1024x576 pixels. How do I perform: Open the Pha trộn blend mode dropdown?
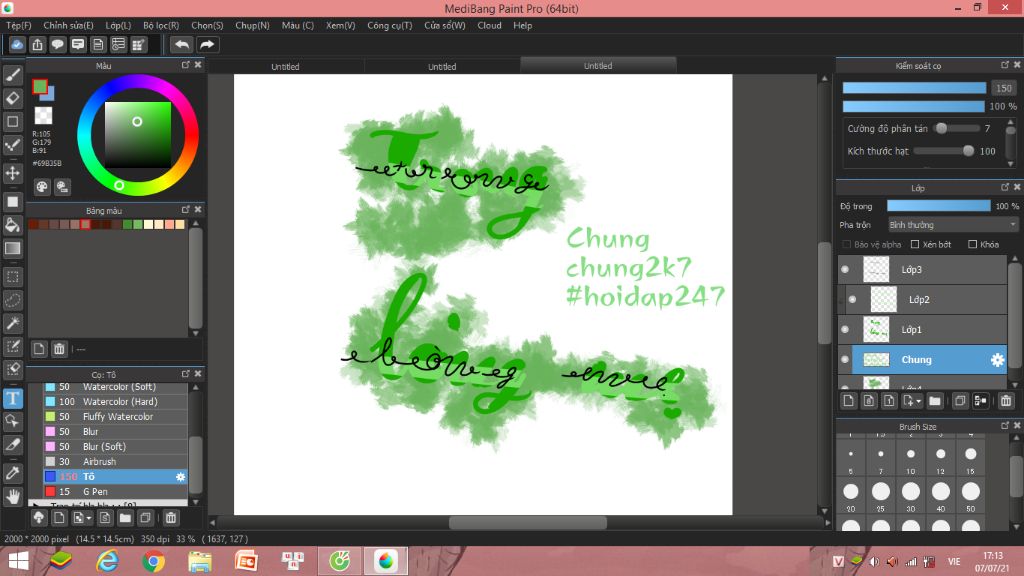[953, 225]
